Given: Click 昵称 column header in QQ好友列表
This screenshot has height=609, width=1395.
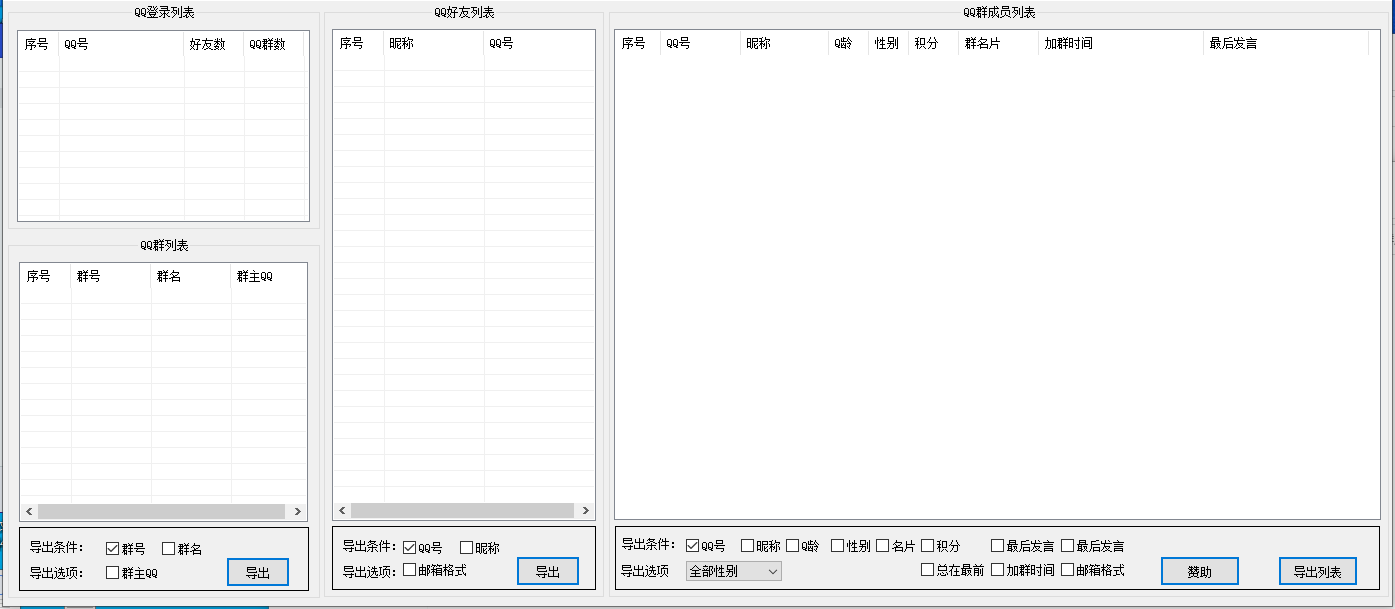Looking at the screenshot, I should 434,43.
